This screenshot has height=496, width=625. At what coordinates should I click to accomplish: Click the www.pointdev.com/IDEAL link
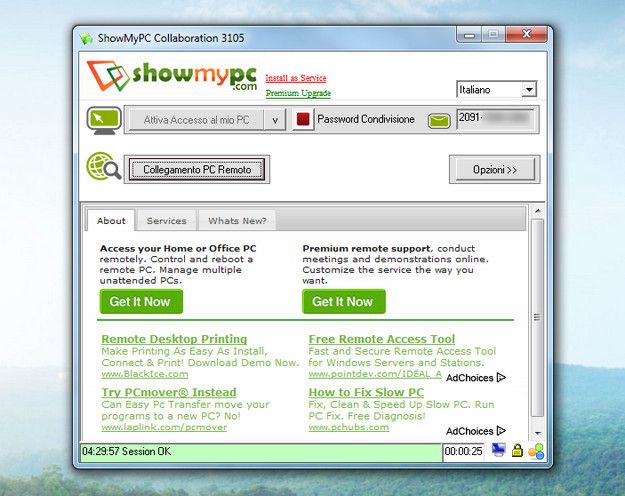click(x=375, y=374)
